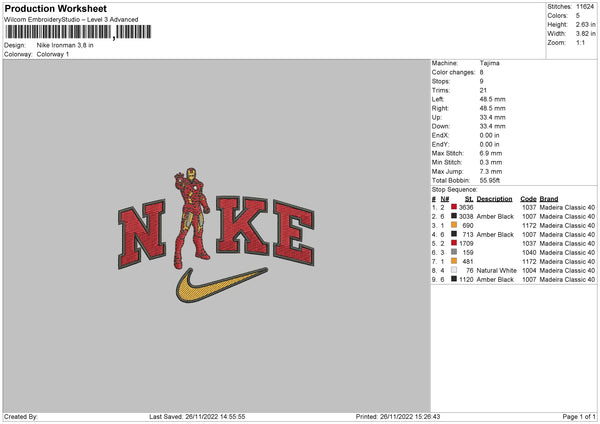The width and height of the screenshot is (600, 424).
Task: Click the 'Description' column header
Action: [x=494, y=199]
